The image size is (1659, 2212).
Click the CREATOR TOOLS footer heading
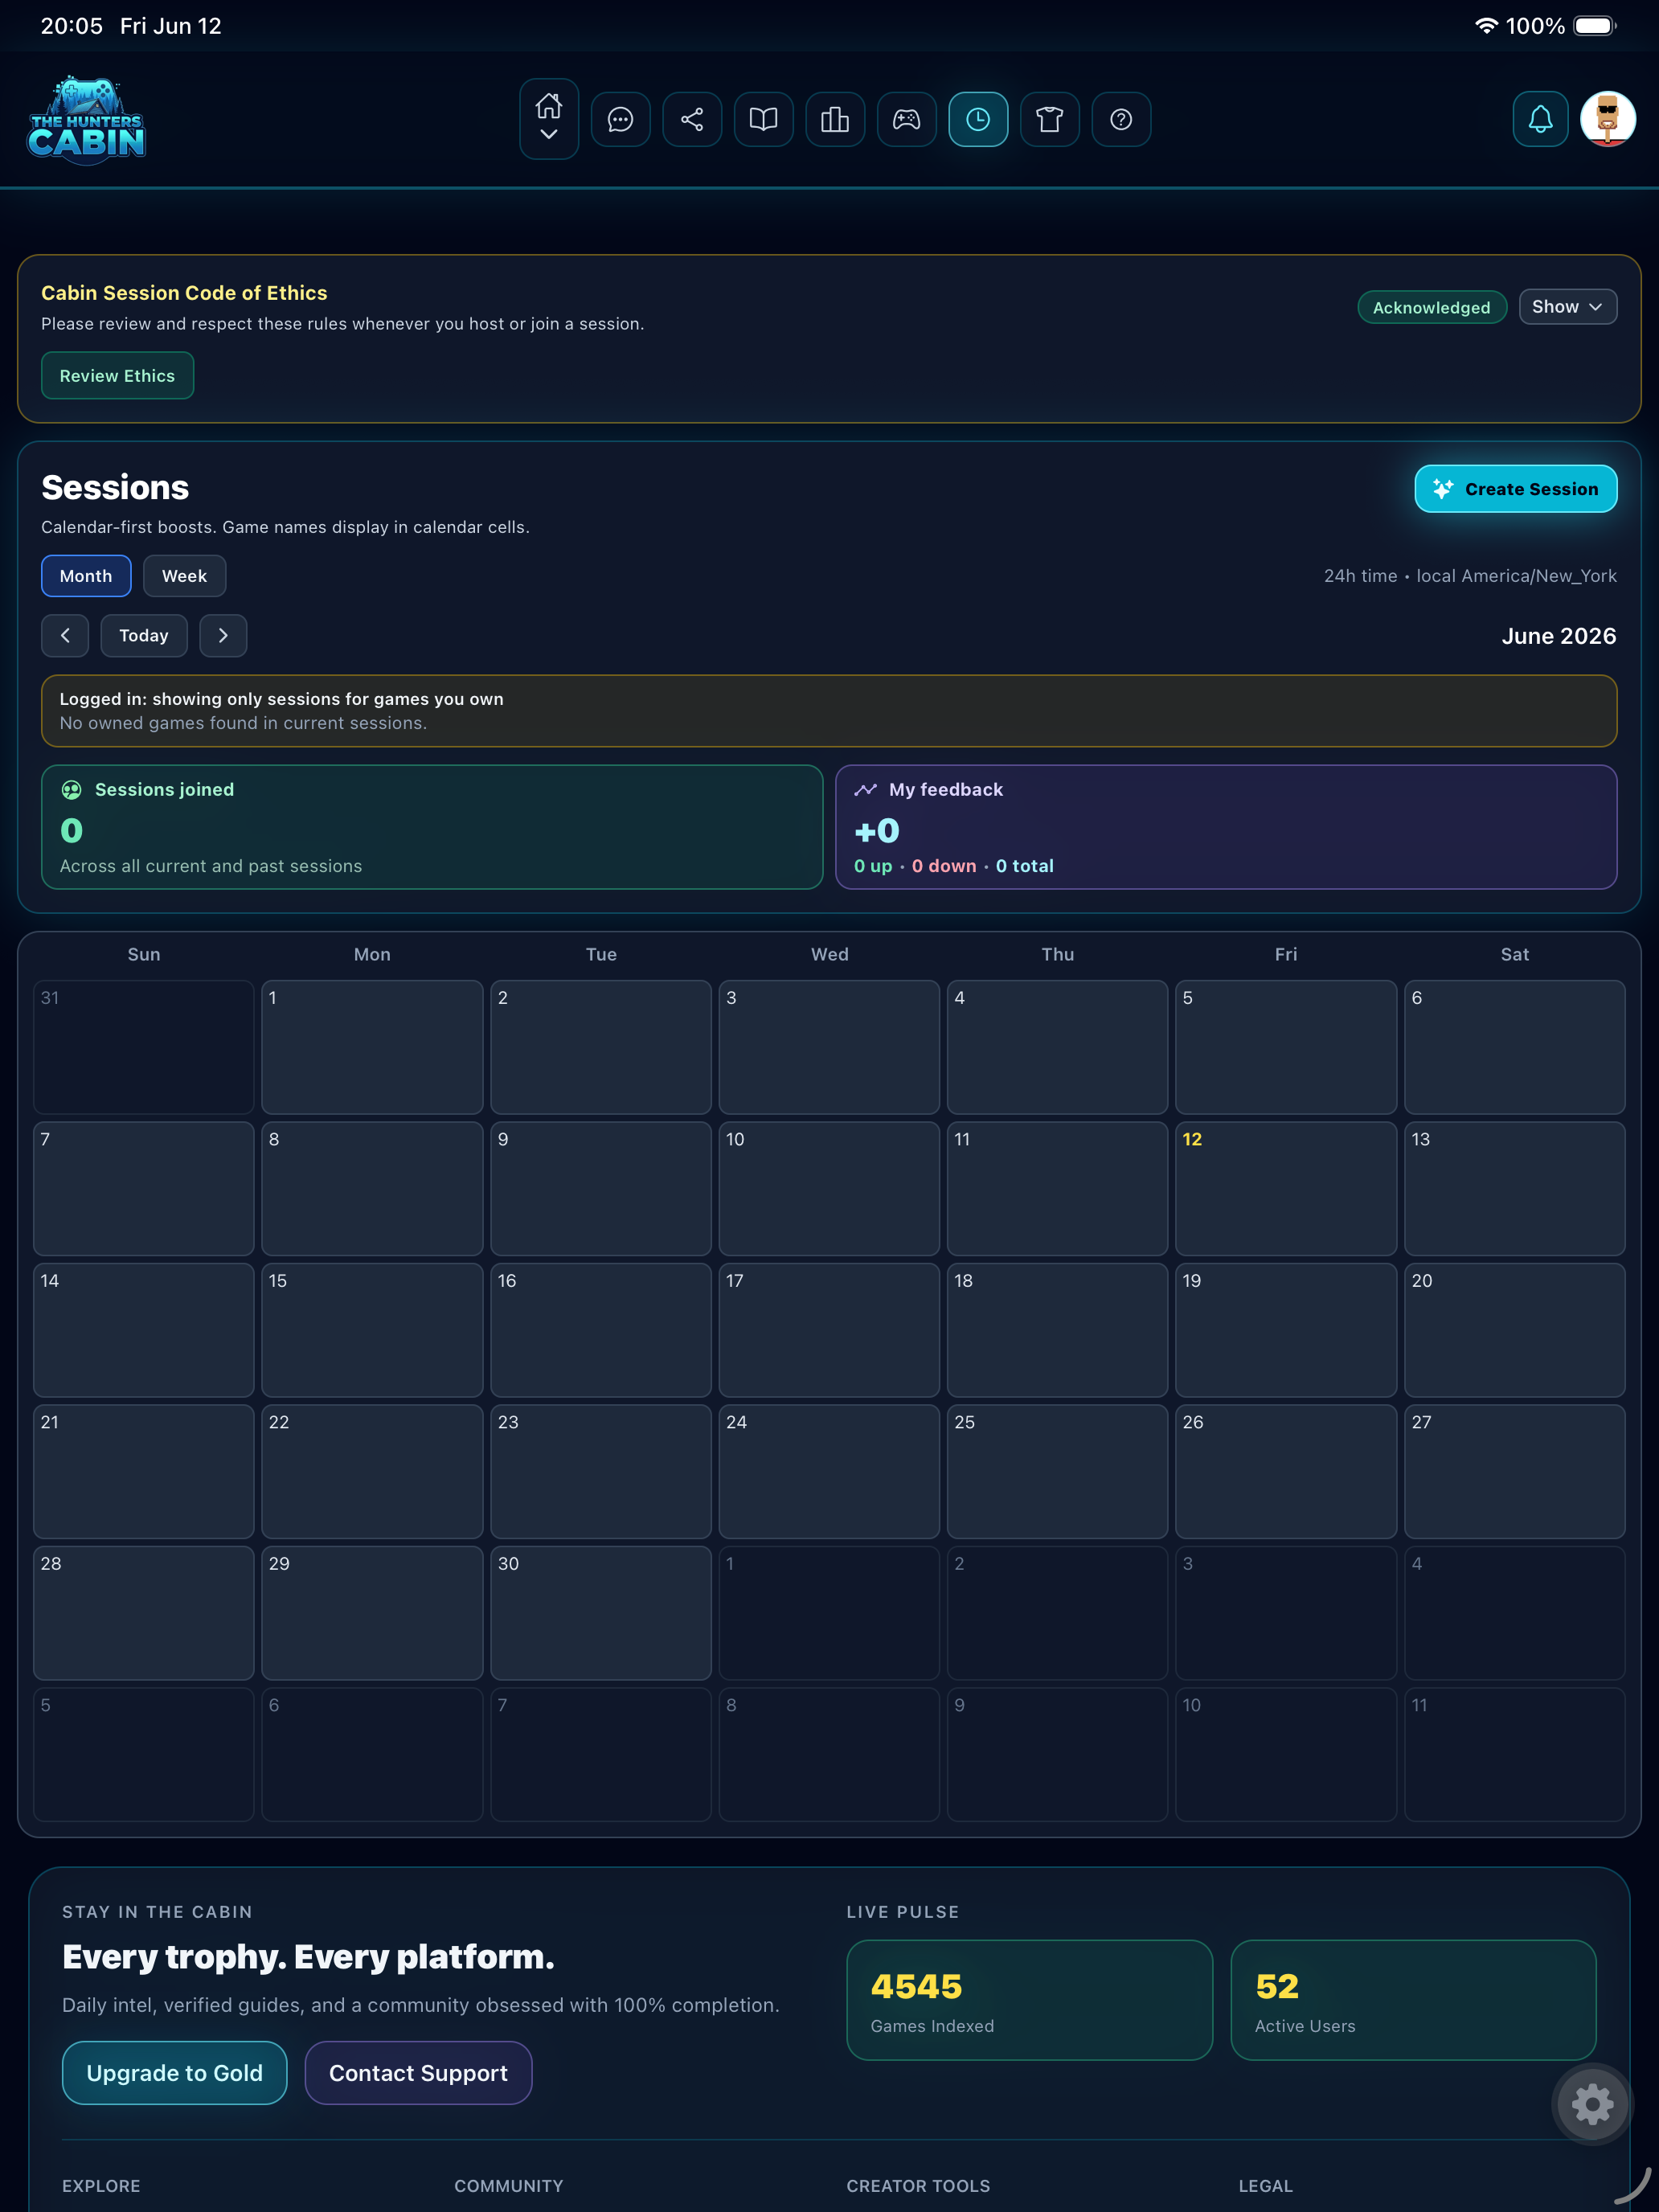(918, 2186)
